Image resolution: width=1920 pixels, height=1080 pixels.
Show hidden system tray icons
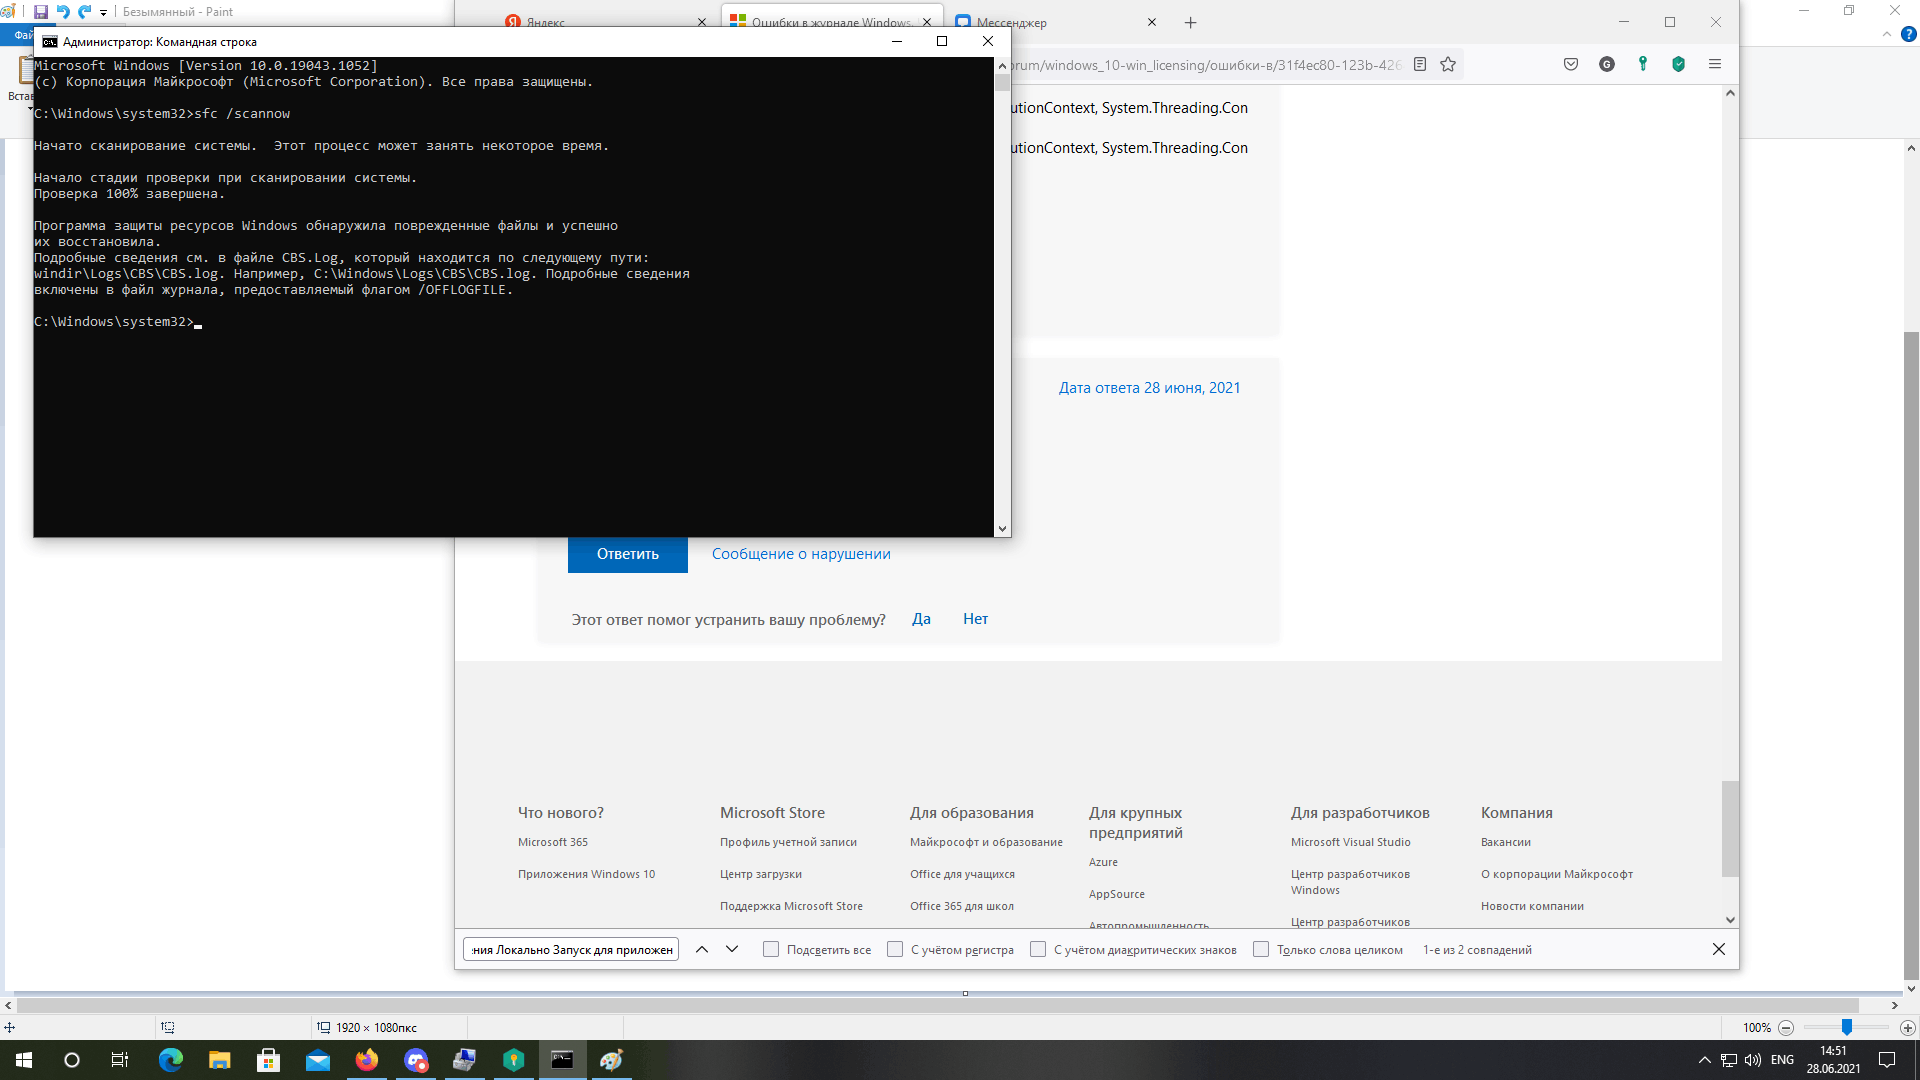pyautogui.click(x=1705, y=1060)
